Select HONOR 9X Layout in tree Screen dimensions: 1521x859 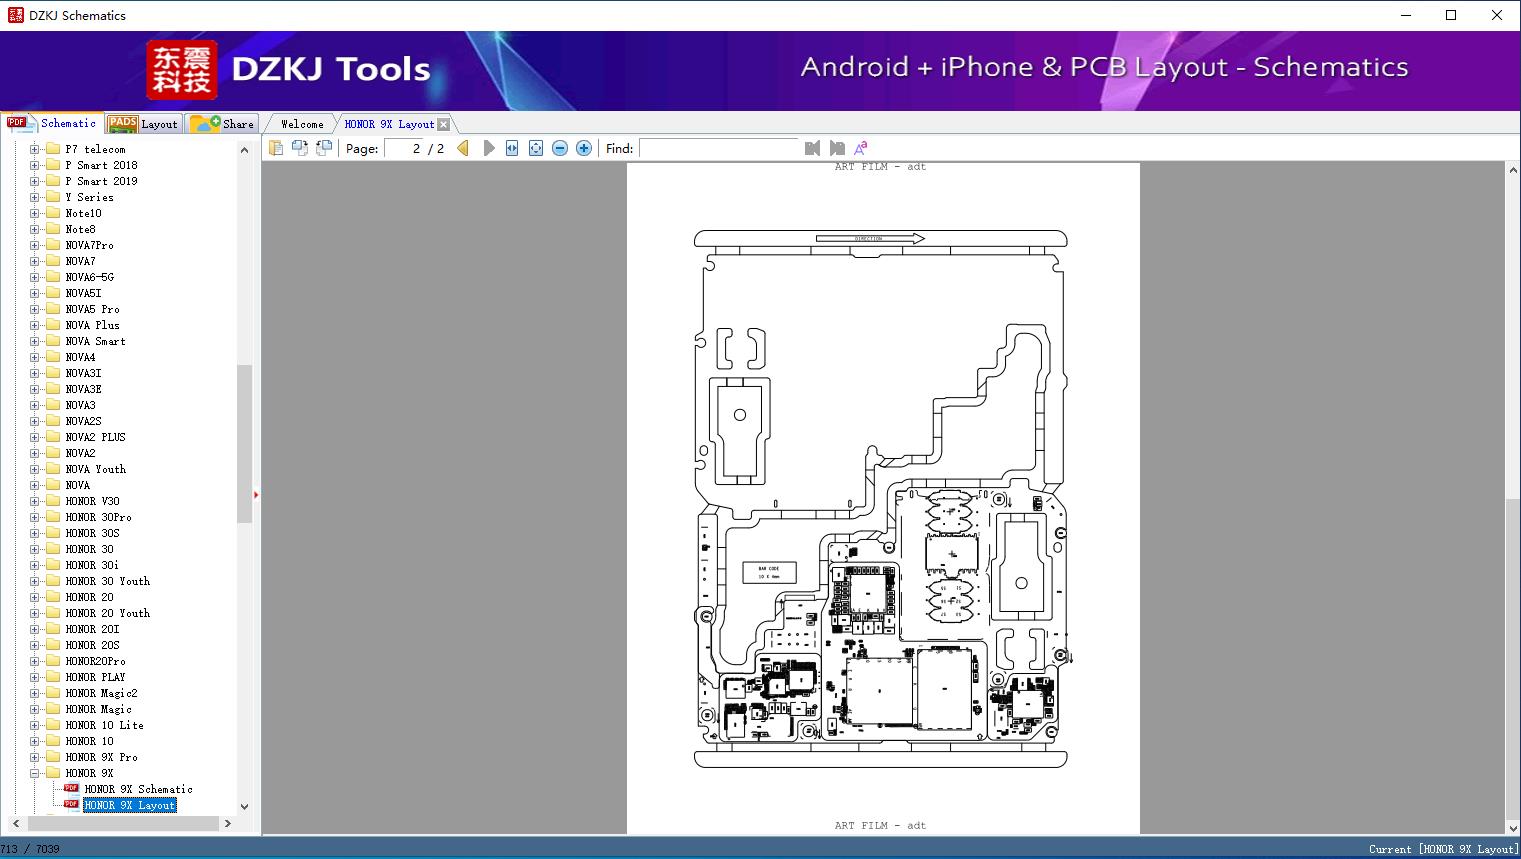129,805
